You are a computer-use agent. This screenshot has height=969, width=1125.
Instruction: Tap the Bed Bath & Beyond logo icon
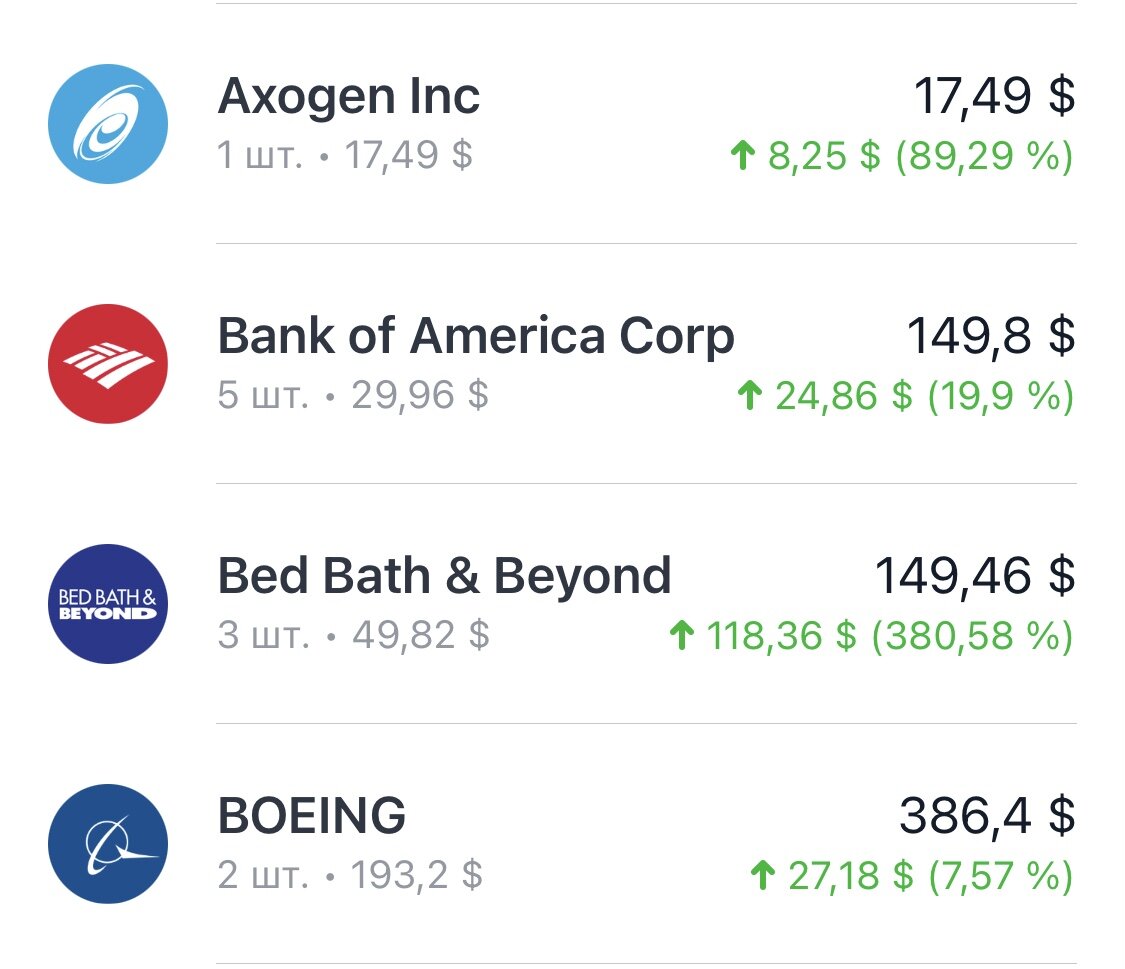pyautogui.click(x=108, y=604)
